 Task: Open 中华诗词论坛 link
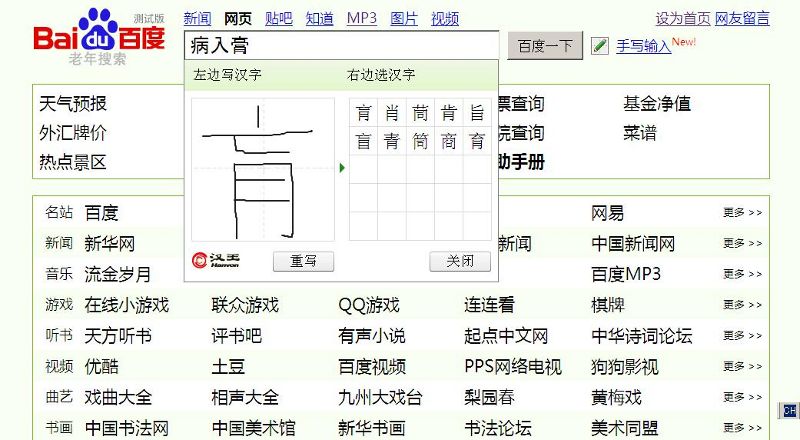click(642, 335)
